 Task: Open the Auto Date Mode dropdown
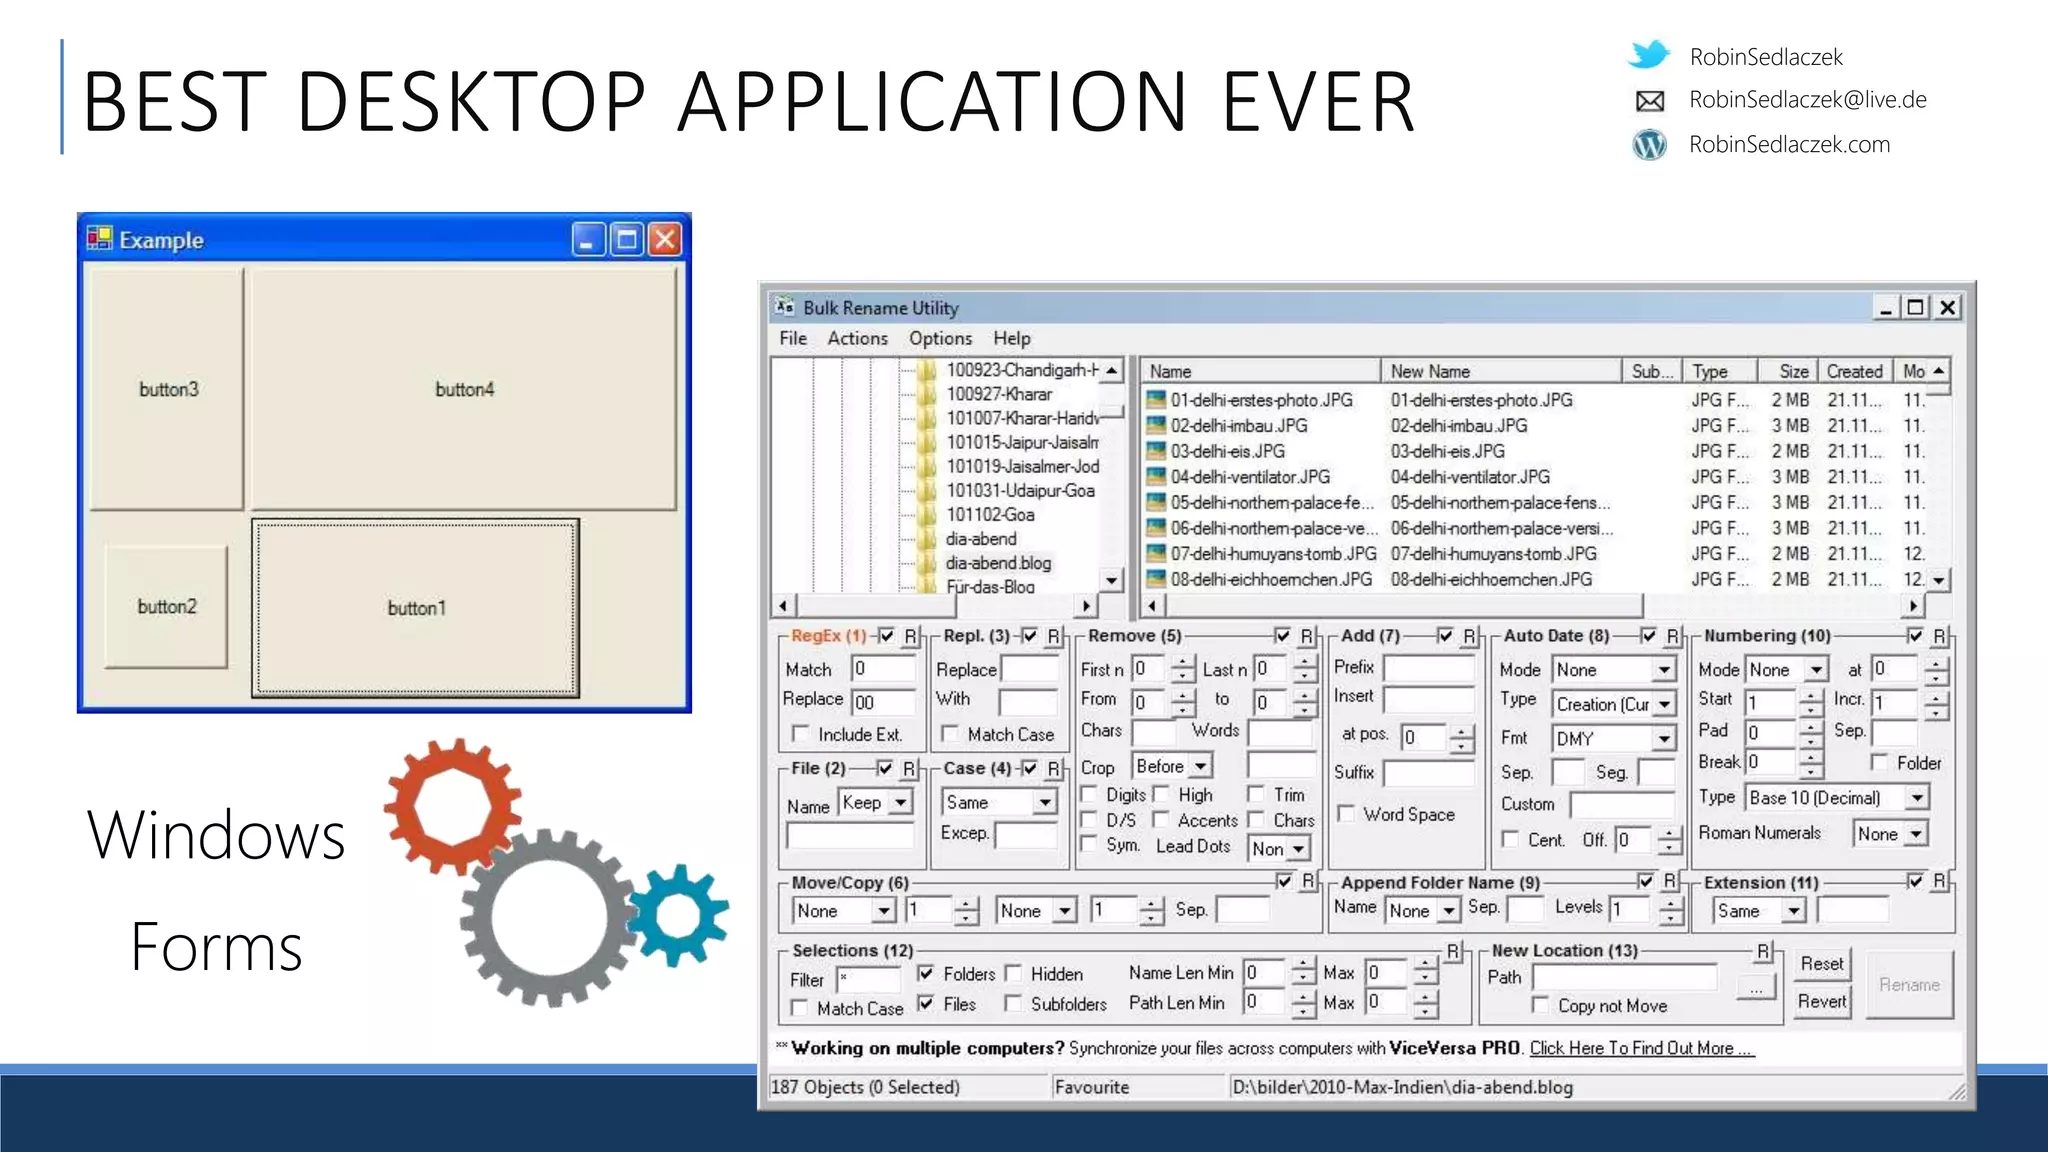(x=1664, y=670)
